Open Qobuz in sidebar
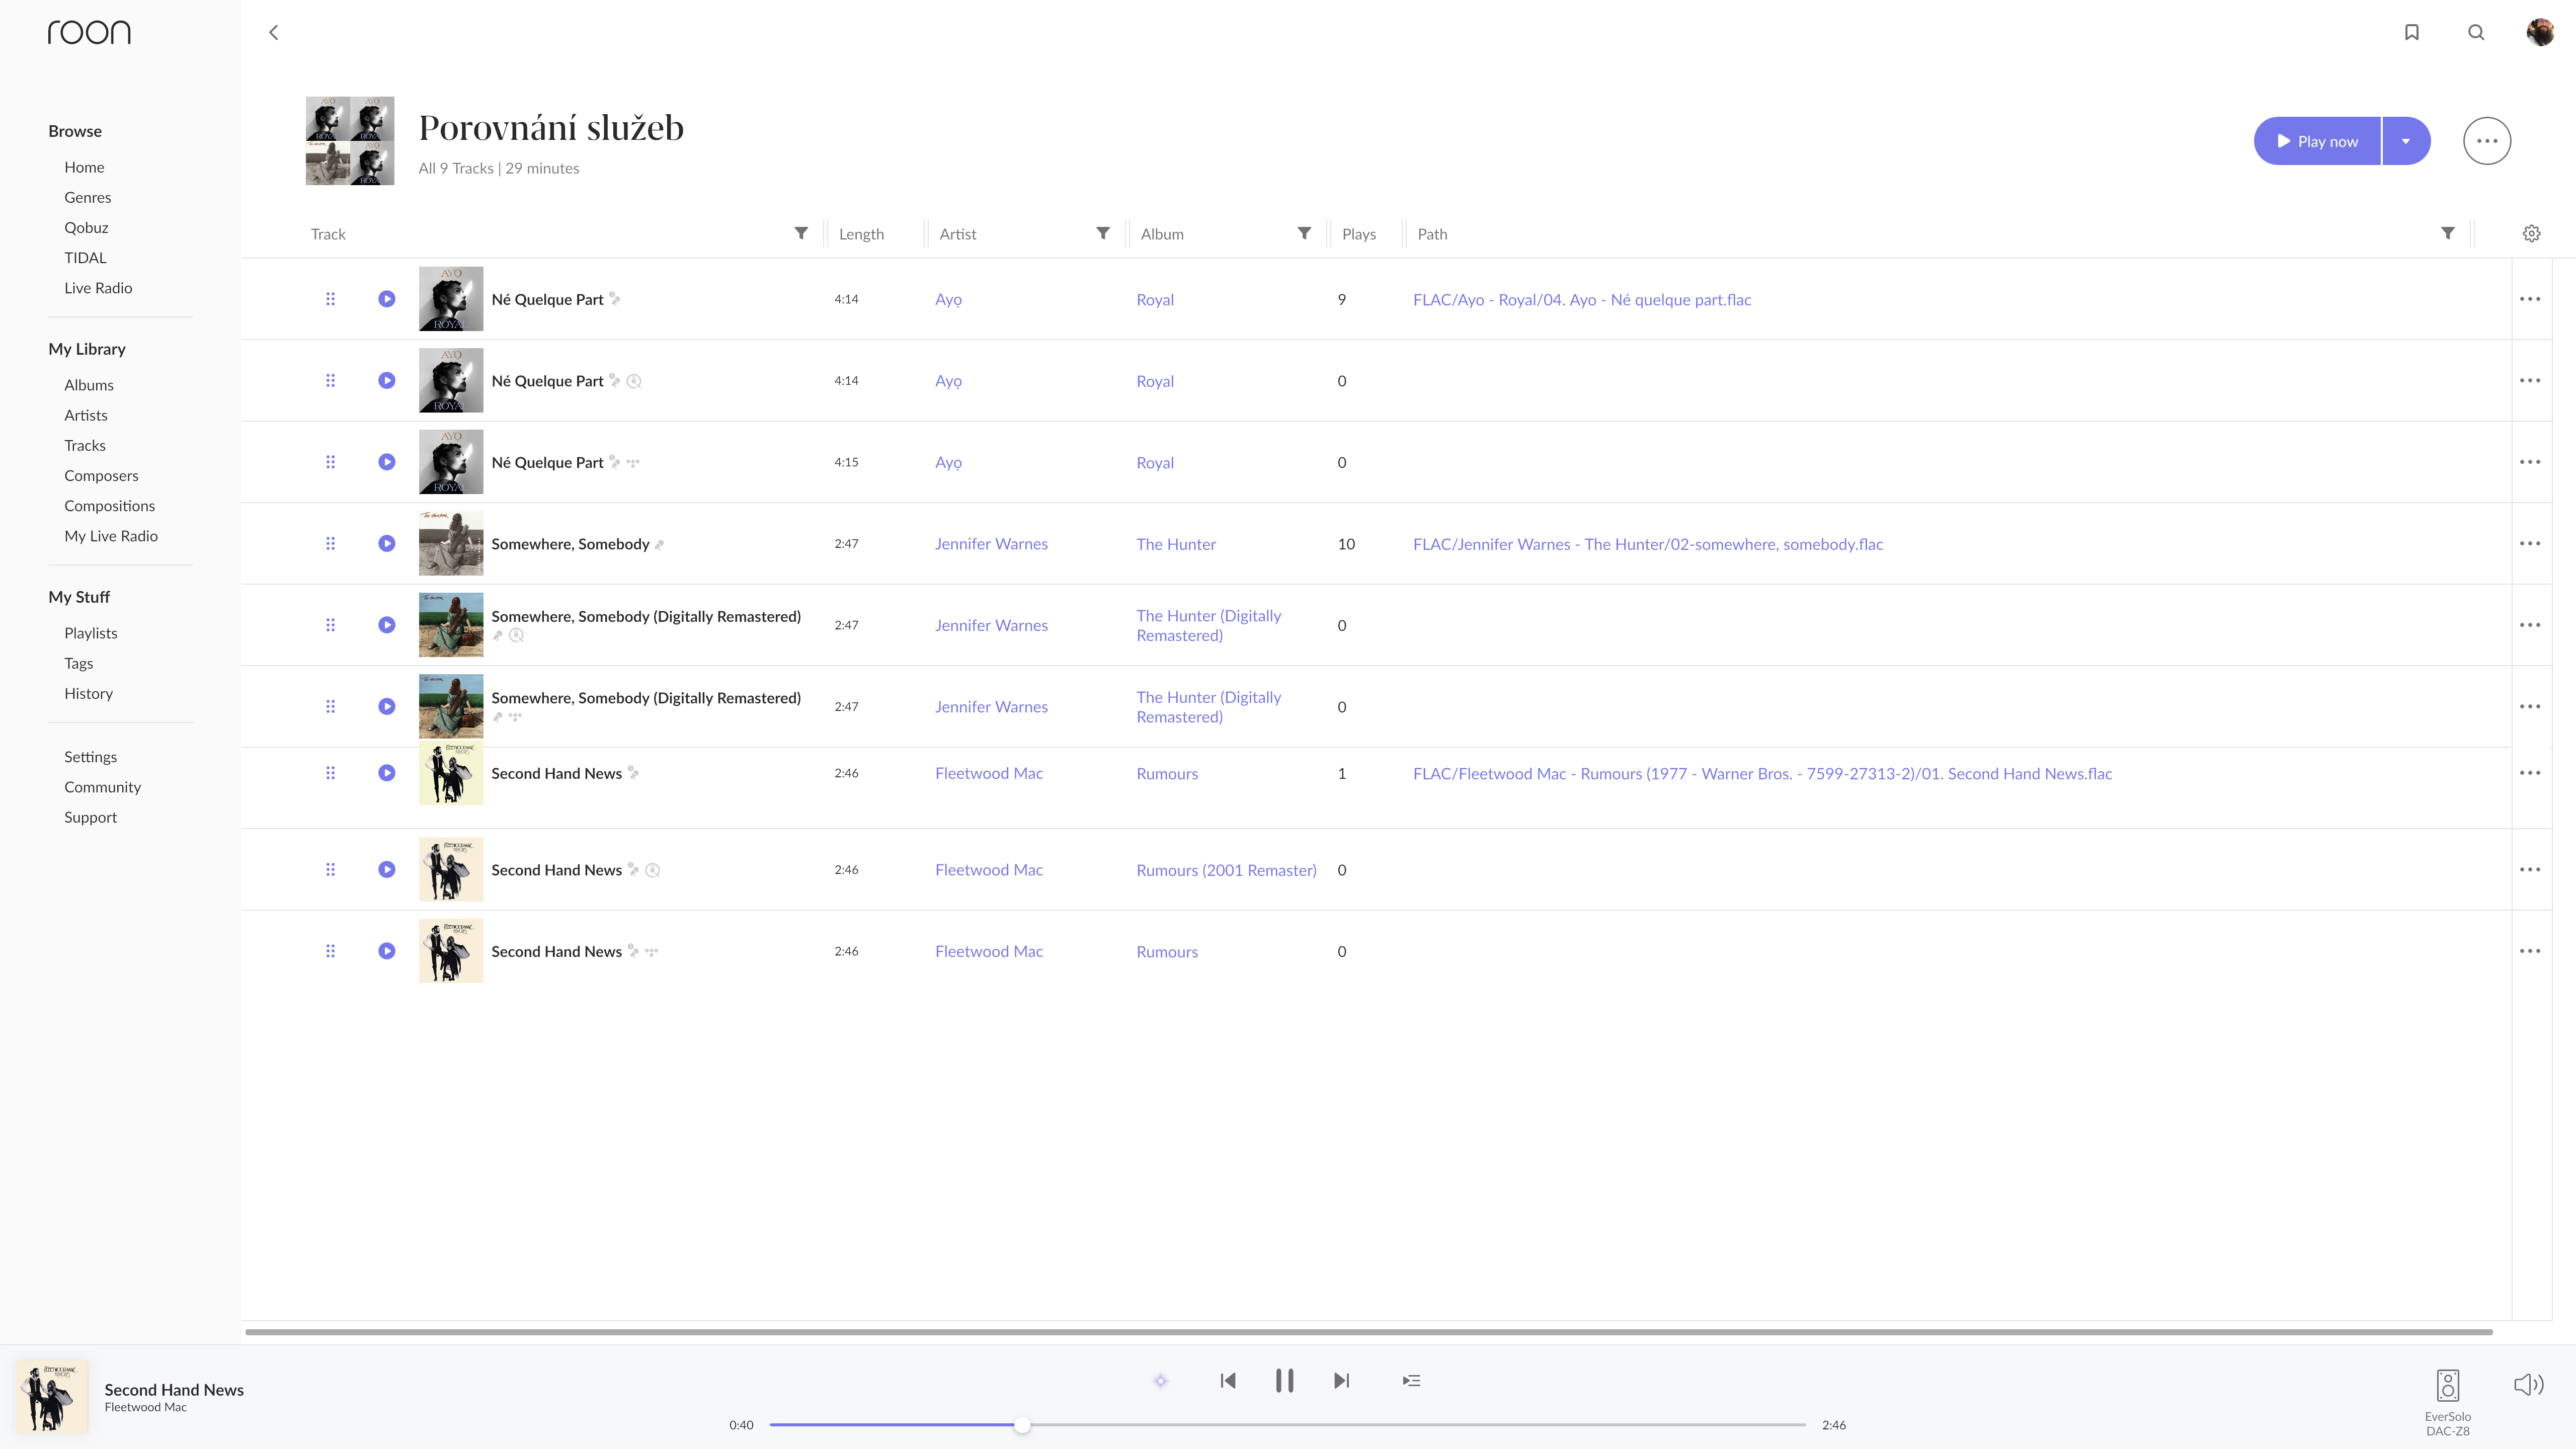 [x=86, y=227]
